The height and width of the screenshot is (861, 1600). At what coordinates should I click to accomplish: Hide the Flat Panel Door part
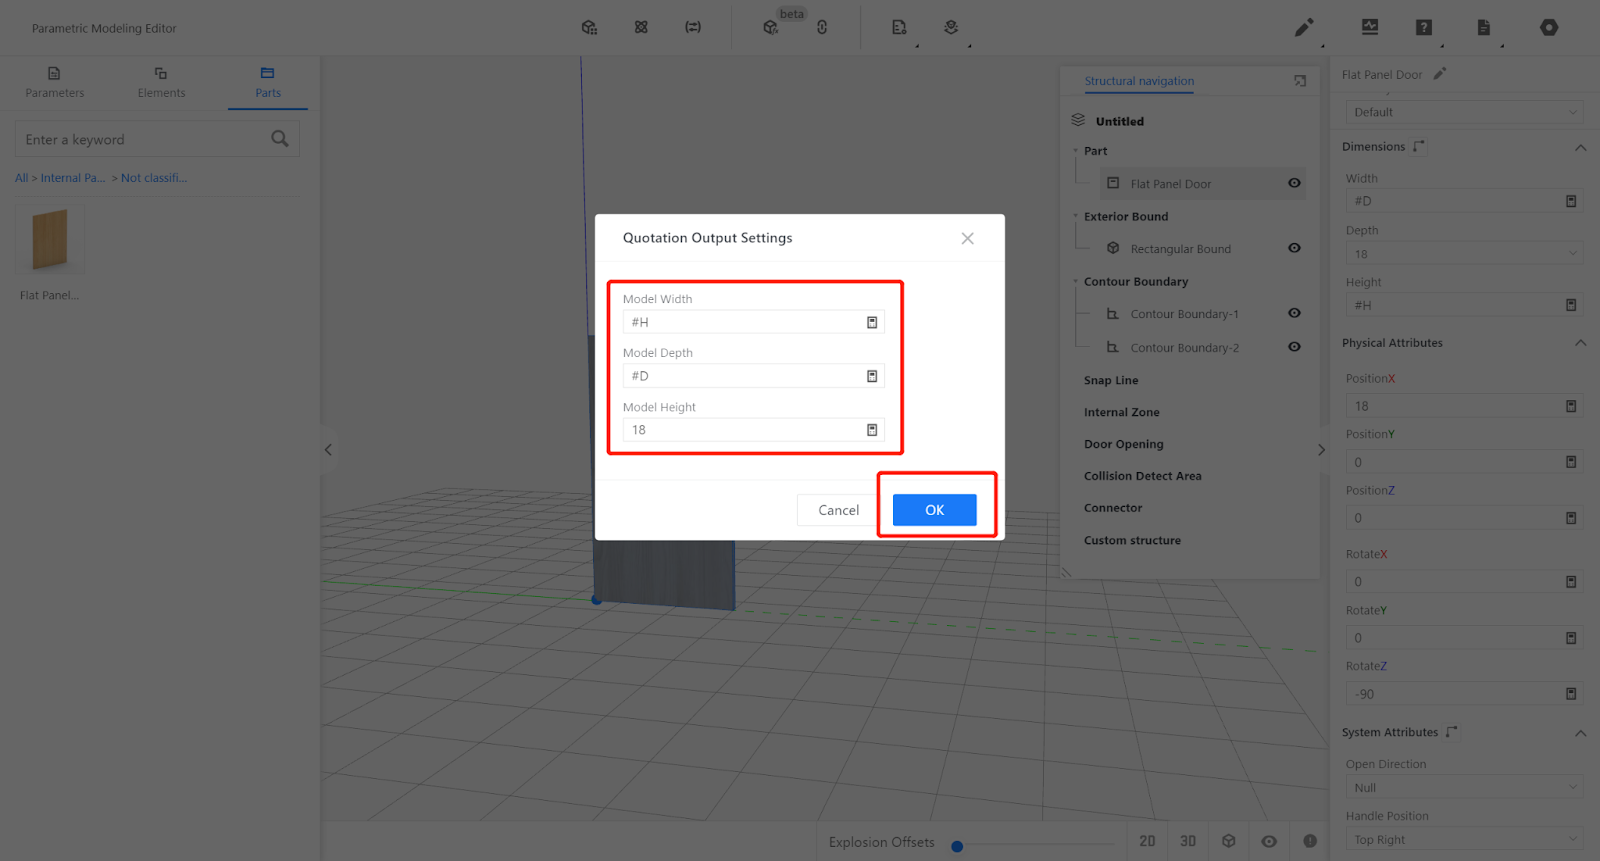pos(1294,183)
